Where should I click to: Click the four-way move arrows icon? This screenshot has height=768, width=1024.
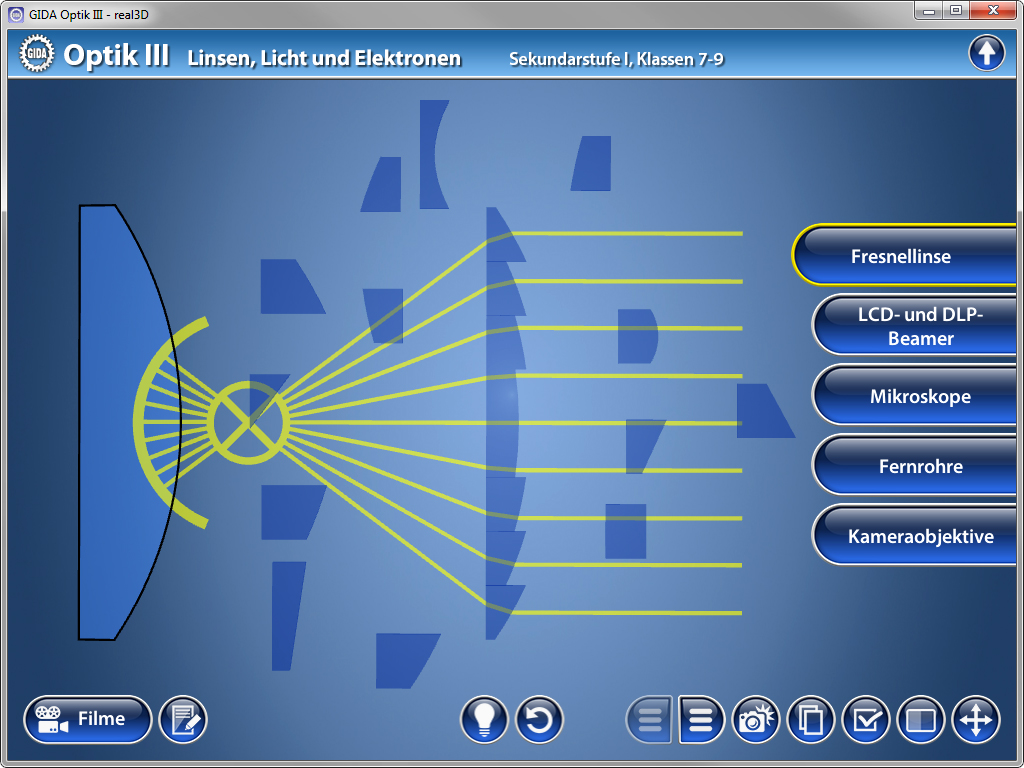coord(975,719)
